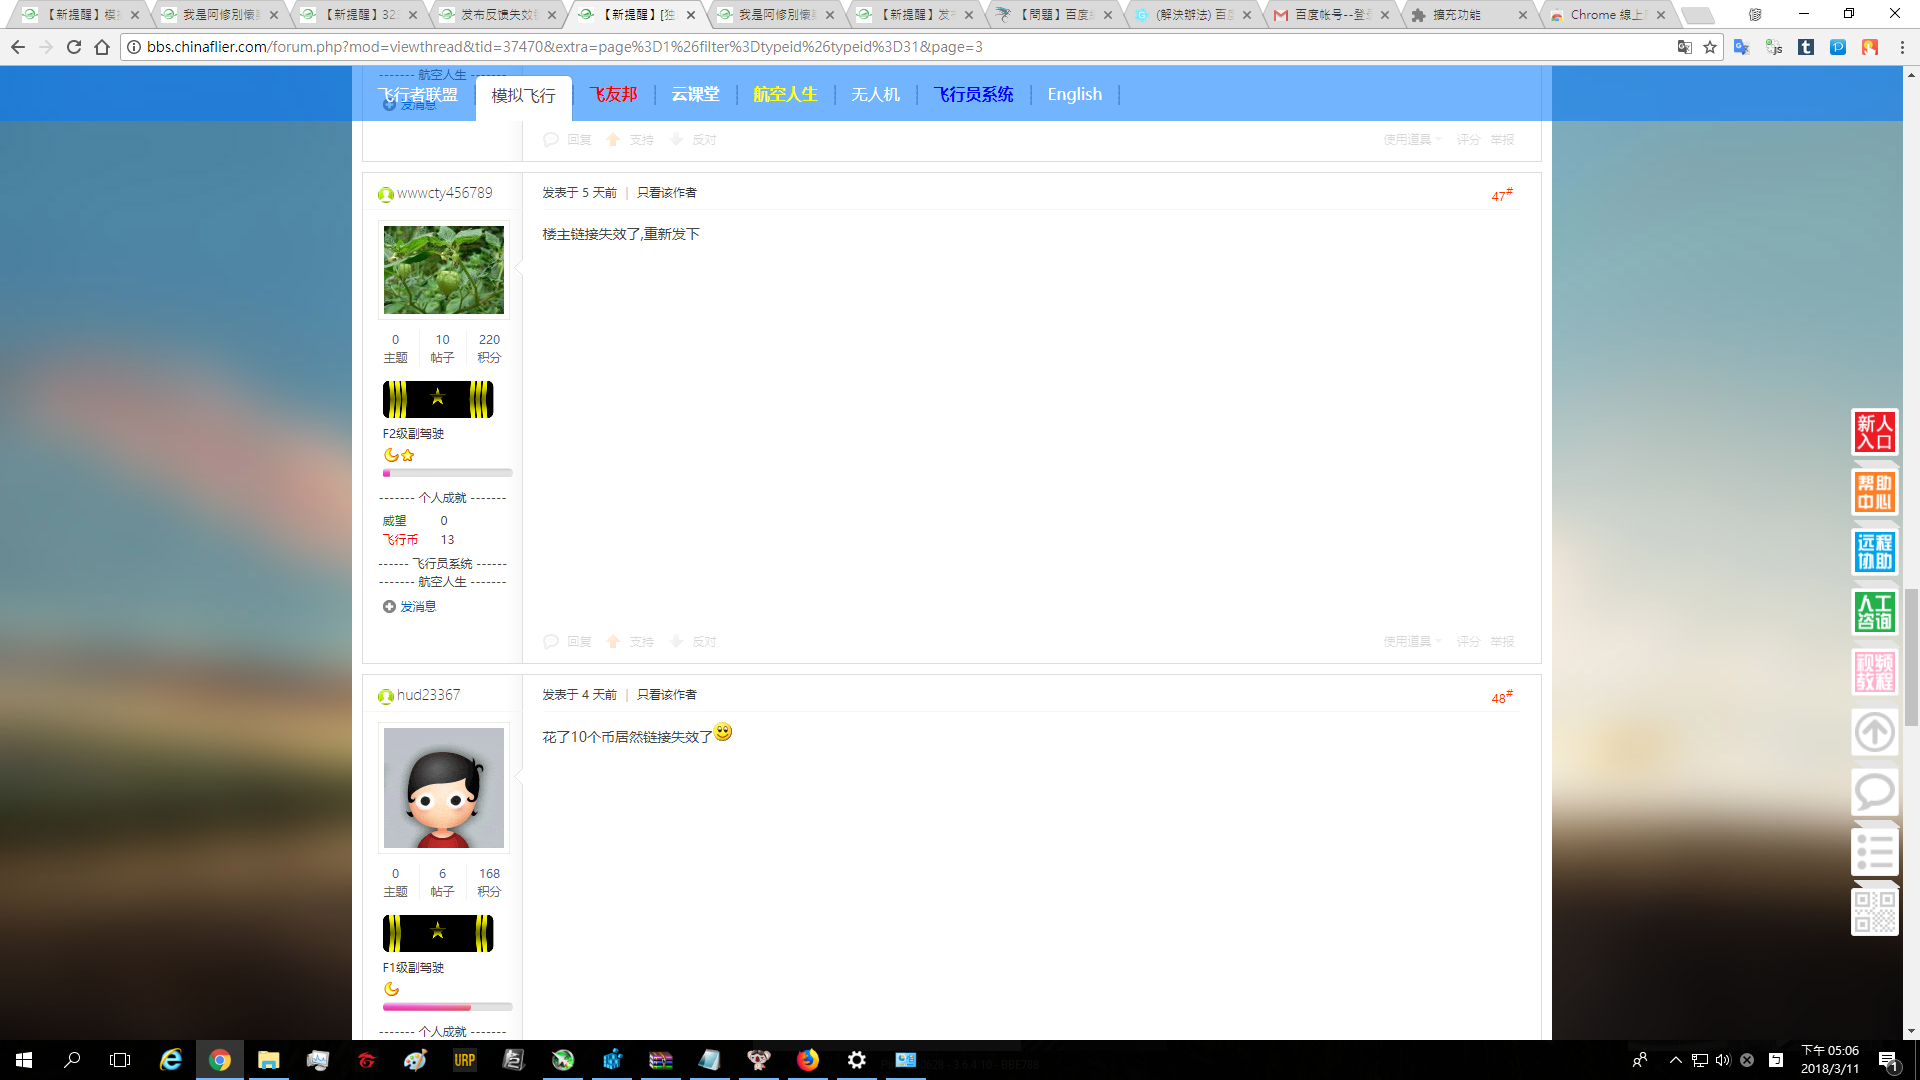The height and width of the screenshot is (1080, 1920).
Task: Click the speech bubble reply icon in sidebar
Action: pyautogui.click(x=1875, y=792)
